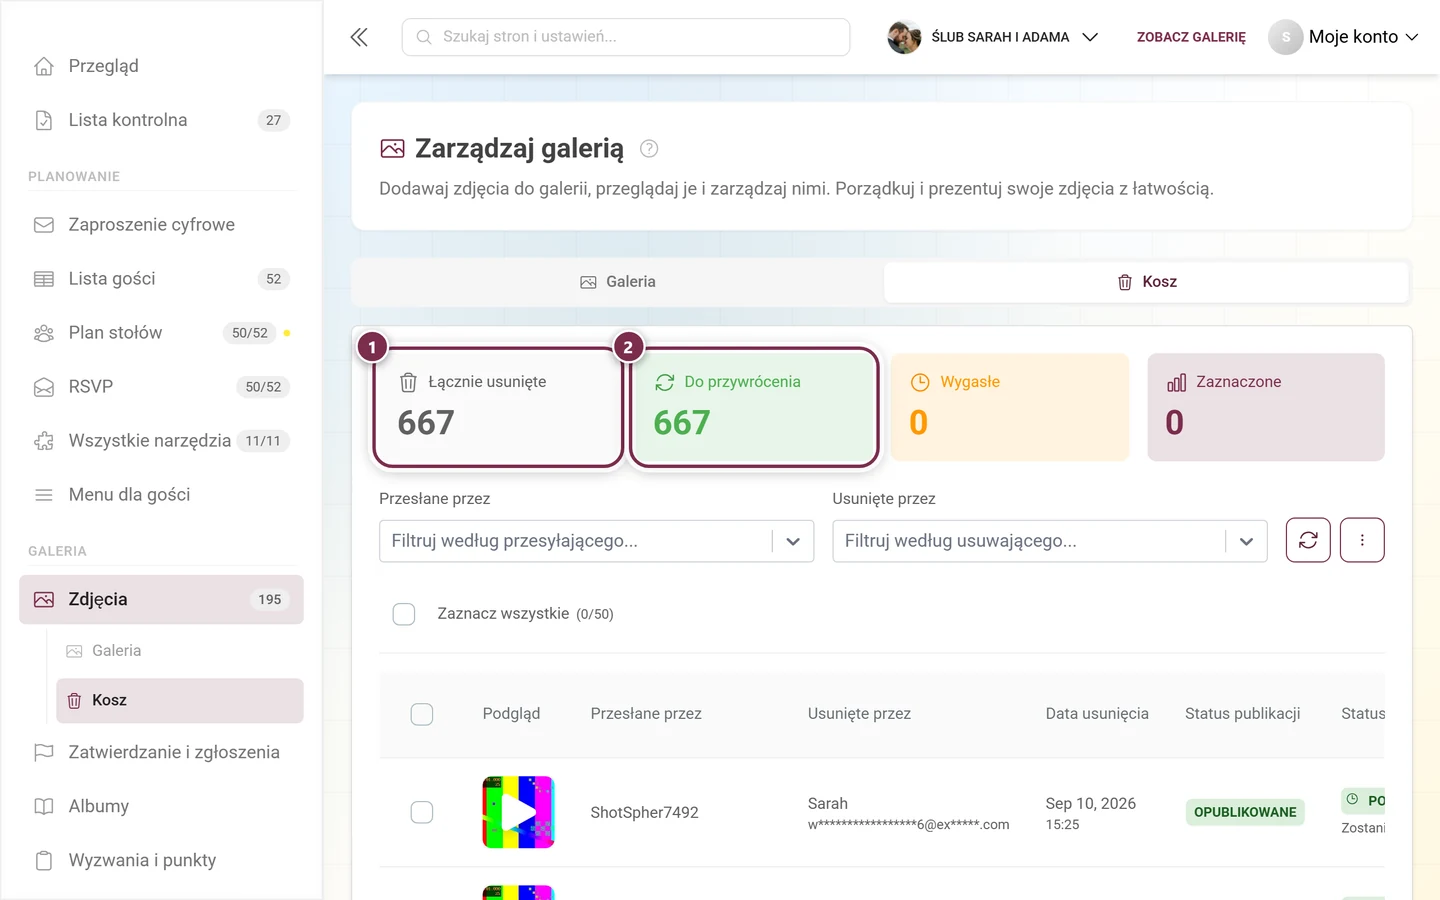Click the Przesłane przez column header
Screen dimensions: 1440x900
point(646,714)
